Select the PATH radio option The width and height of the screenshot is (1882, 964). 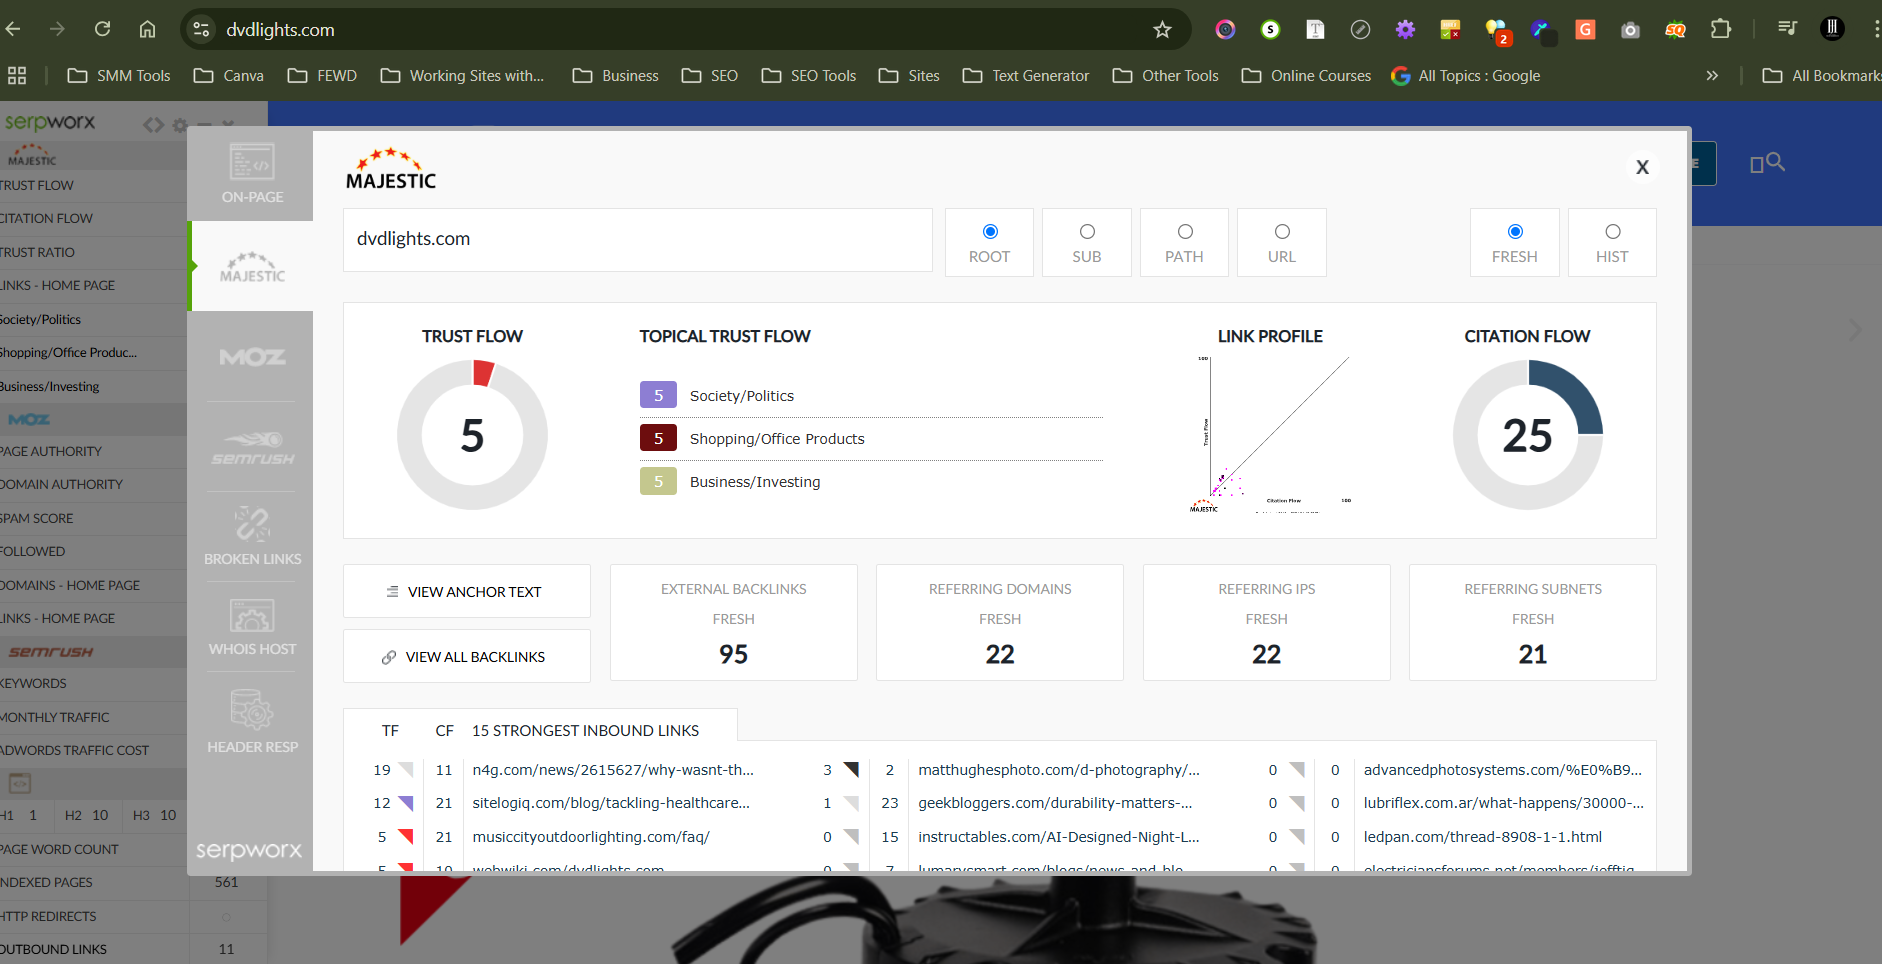[x=1185, y=232]
